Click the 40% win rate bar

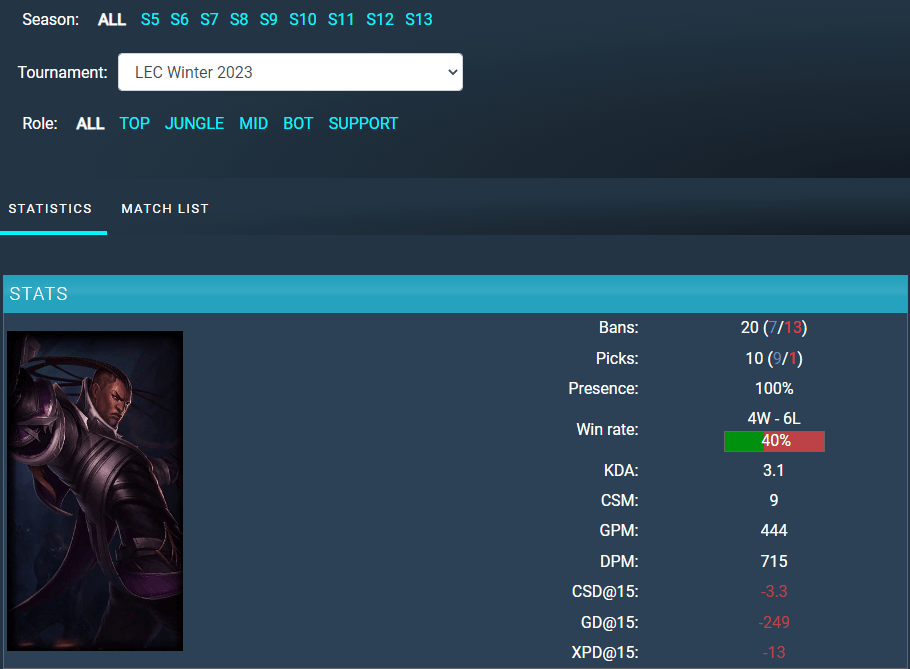774,442
